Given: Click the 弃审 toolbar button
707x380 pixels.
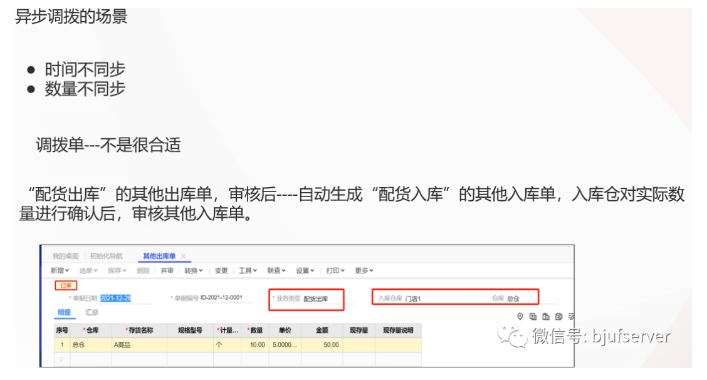Looking at the screenshot, I should click(x=167, y=270).
